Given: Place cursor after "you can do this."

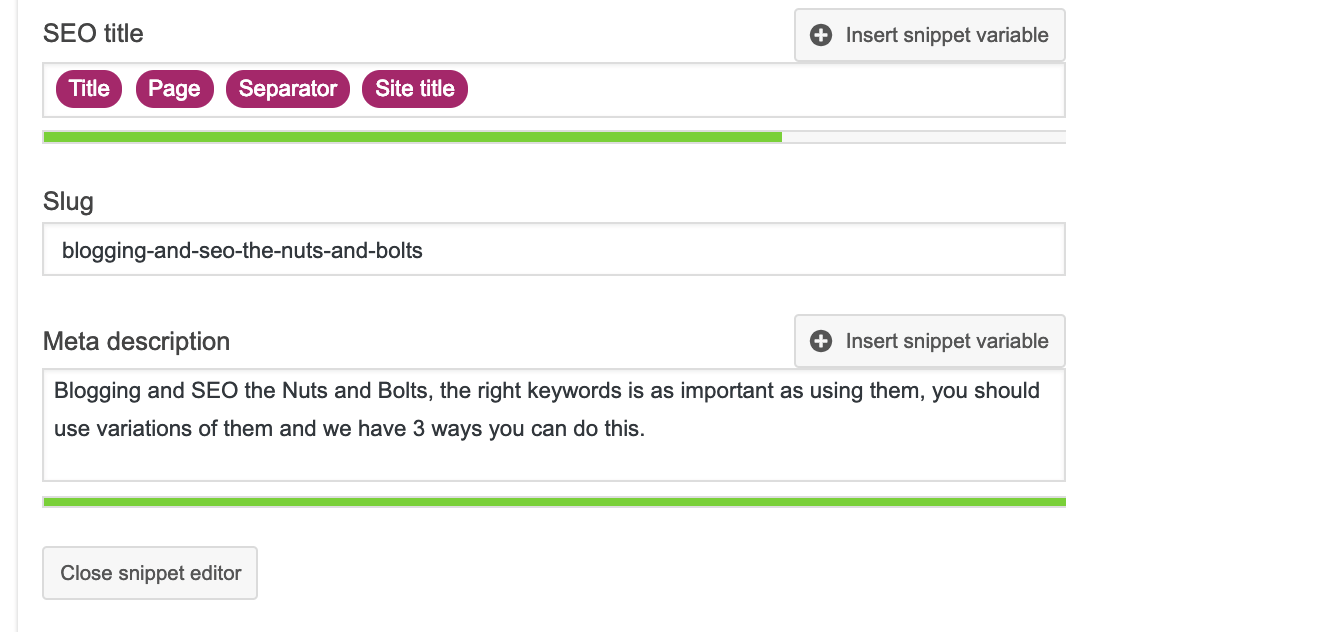Looking at the screenshot, I should 647,429.
